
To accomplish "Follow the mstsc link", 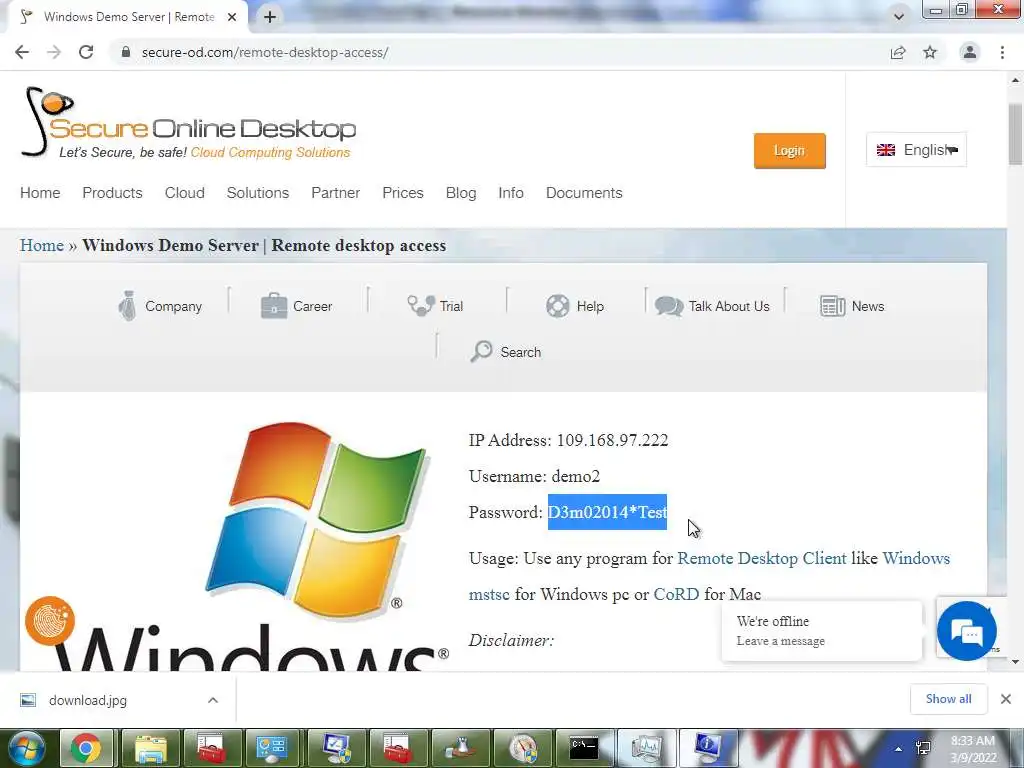I will tap(489, 594).
